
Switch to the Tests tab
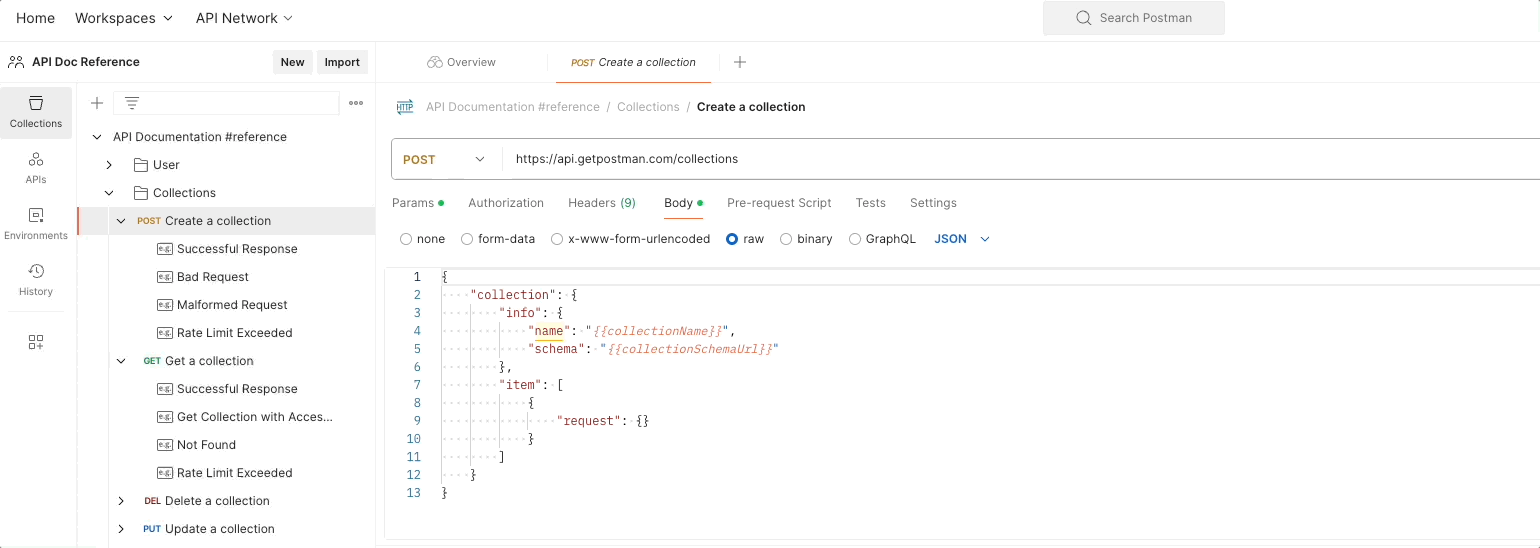click(871, 203)
